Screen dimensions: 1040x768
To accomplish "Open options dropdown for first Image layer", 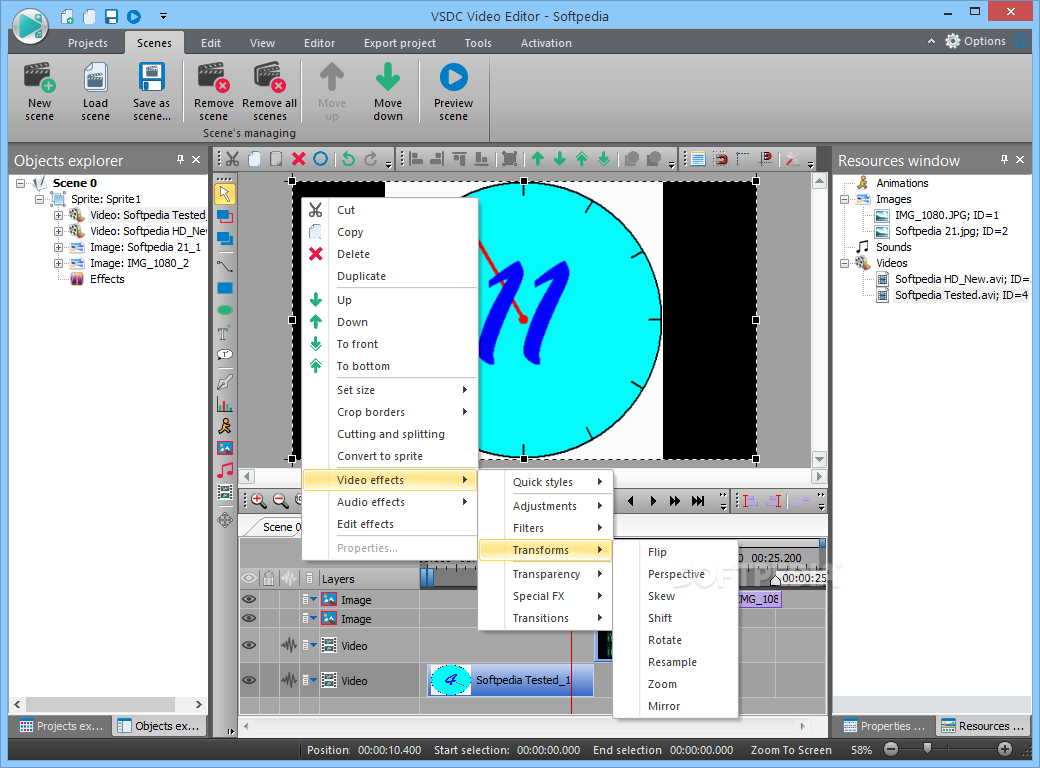I will [310, 600].
